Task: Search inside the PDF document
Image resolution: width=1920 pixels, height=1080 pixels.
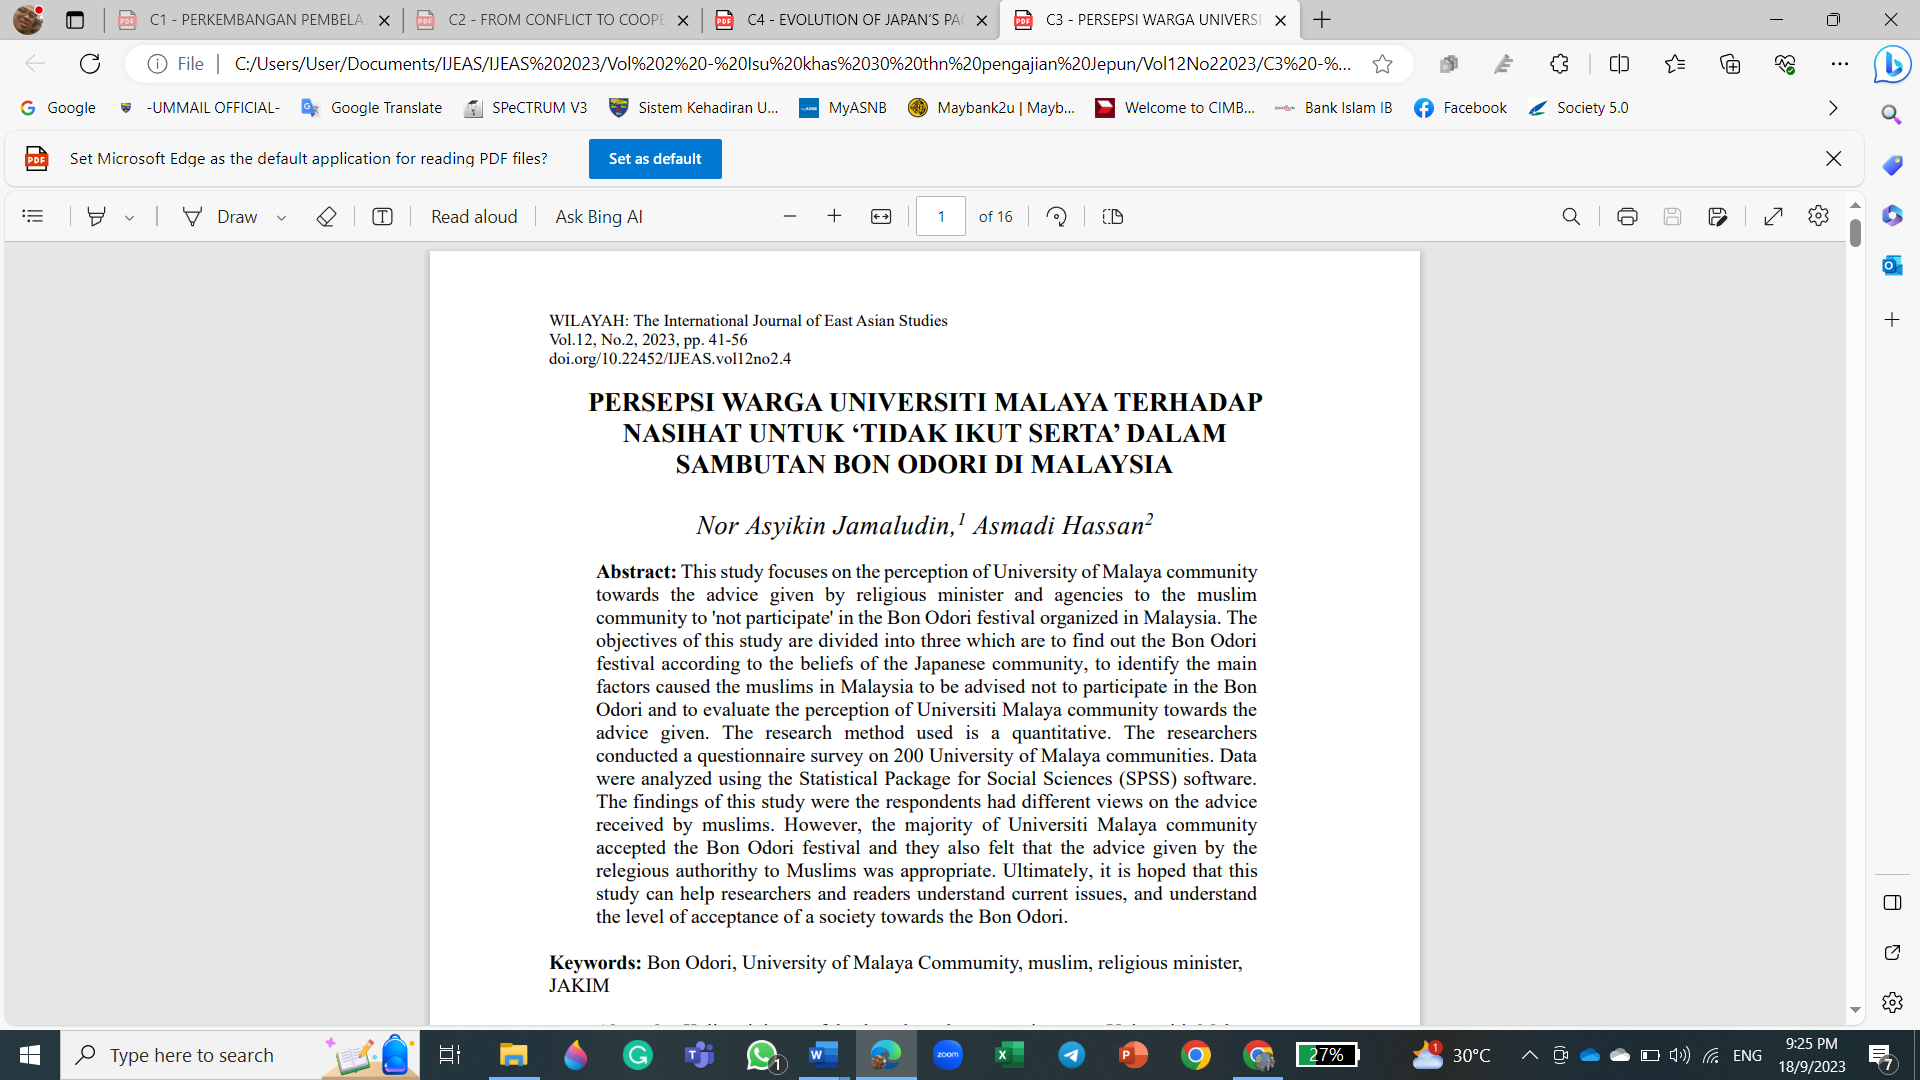Action: 1571,216
